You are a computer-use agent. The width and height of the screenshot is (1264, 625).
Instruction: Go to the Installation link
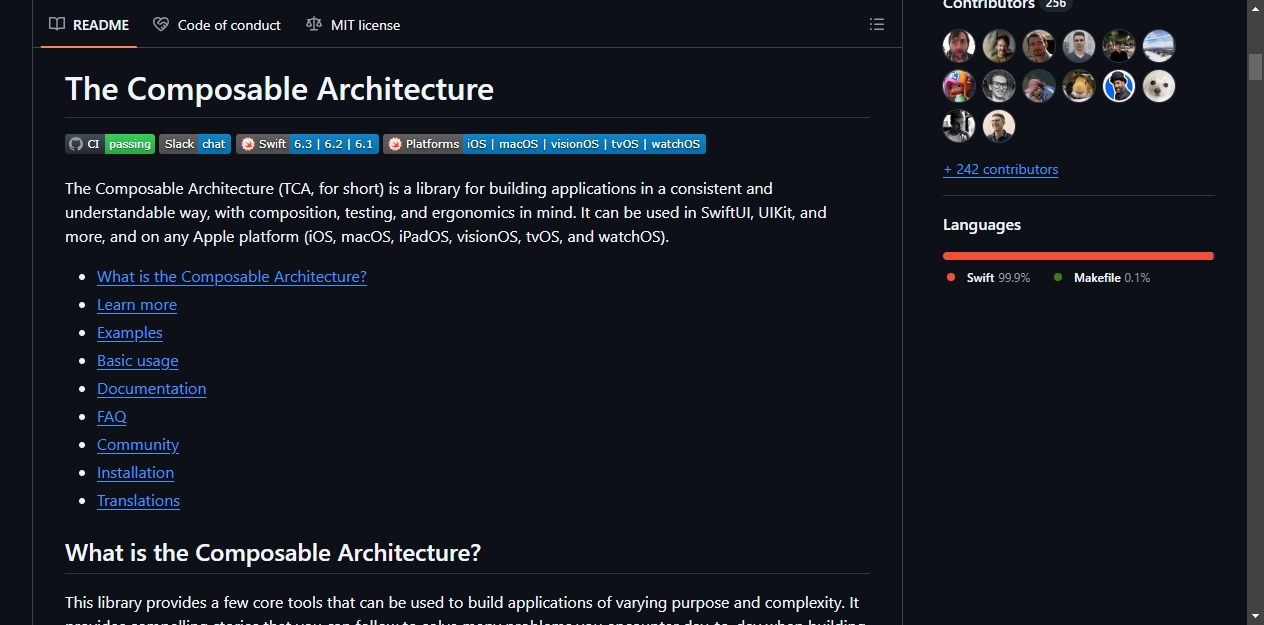pos(136,473)
